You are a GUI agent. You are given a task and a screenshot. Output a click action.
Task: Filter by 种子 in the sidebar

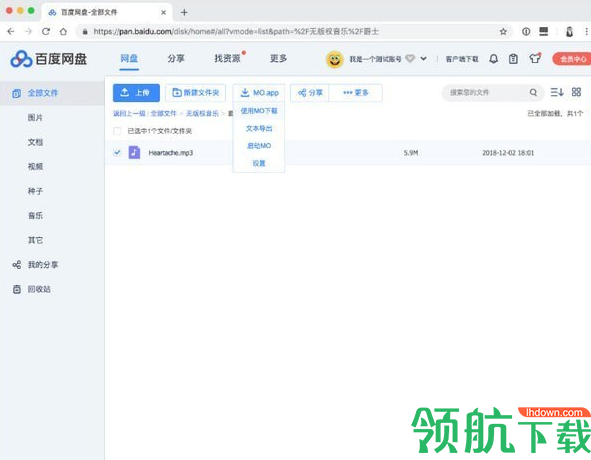35,191
